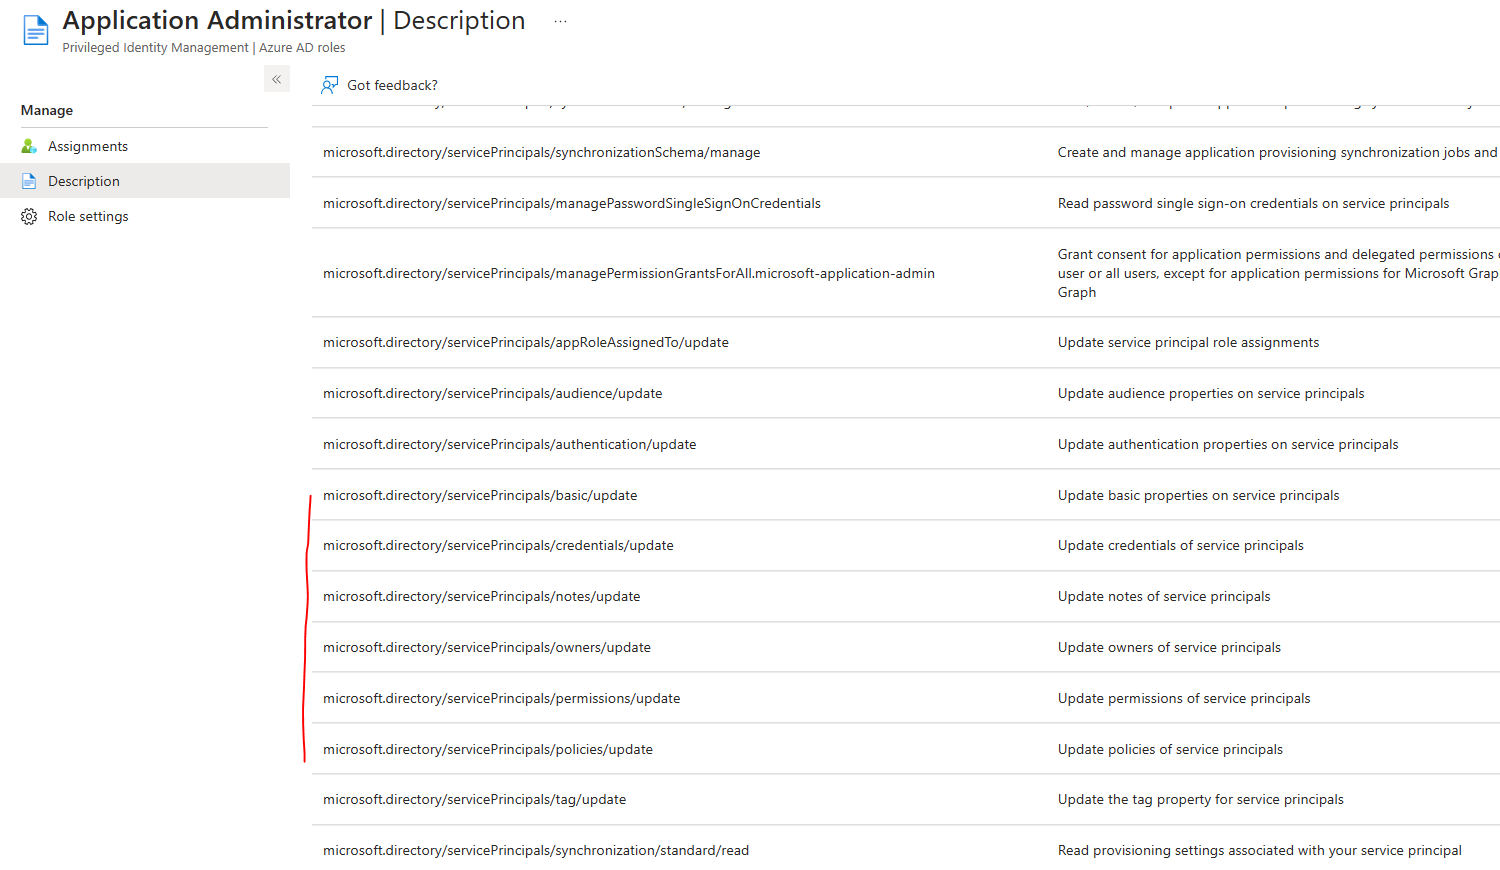Click the Description document icon in sidebar
The height and width of the screenshot is (870, 1500).
tap(31, 181)
